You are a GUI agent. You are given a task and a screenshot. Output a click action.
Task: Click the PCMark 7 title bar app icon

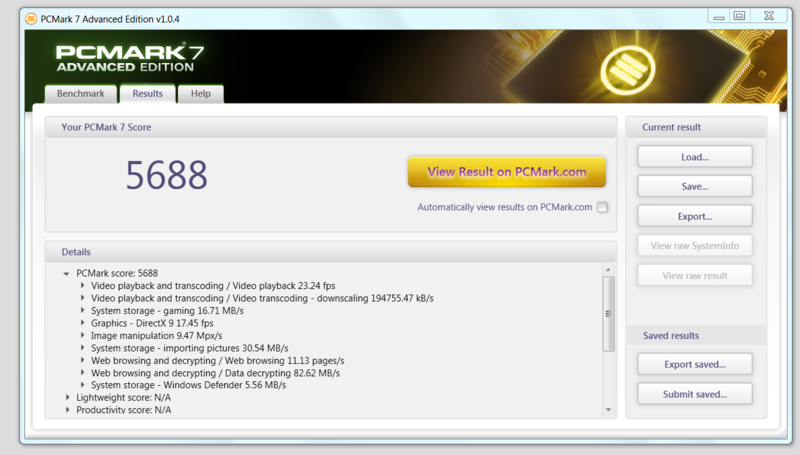31,19
